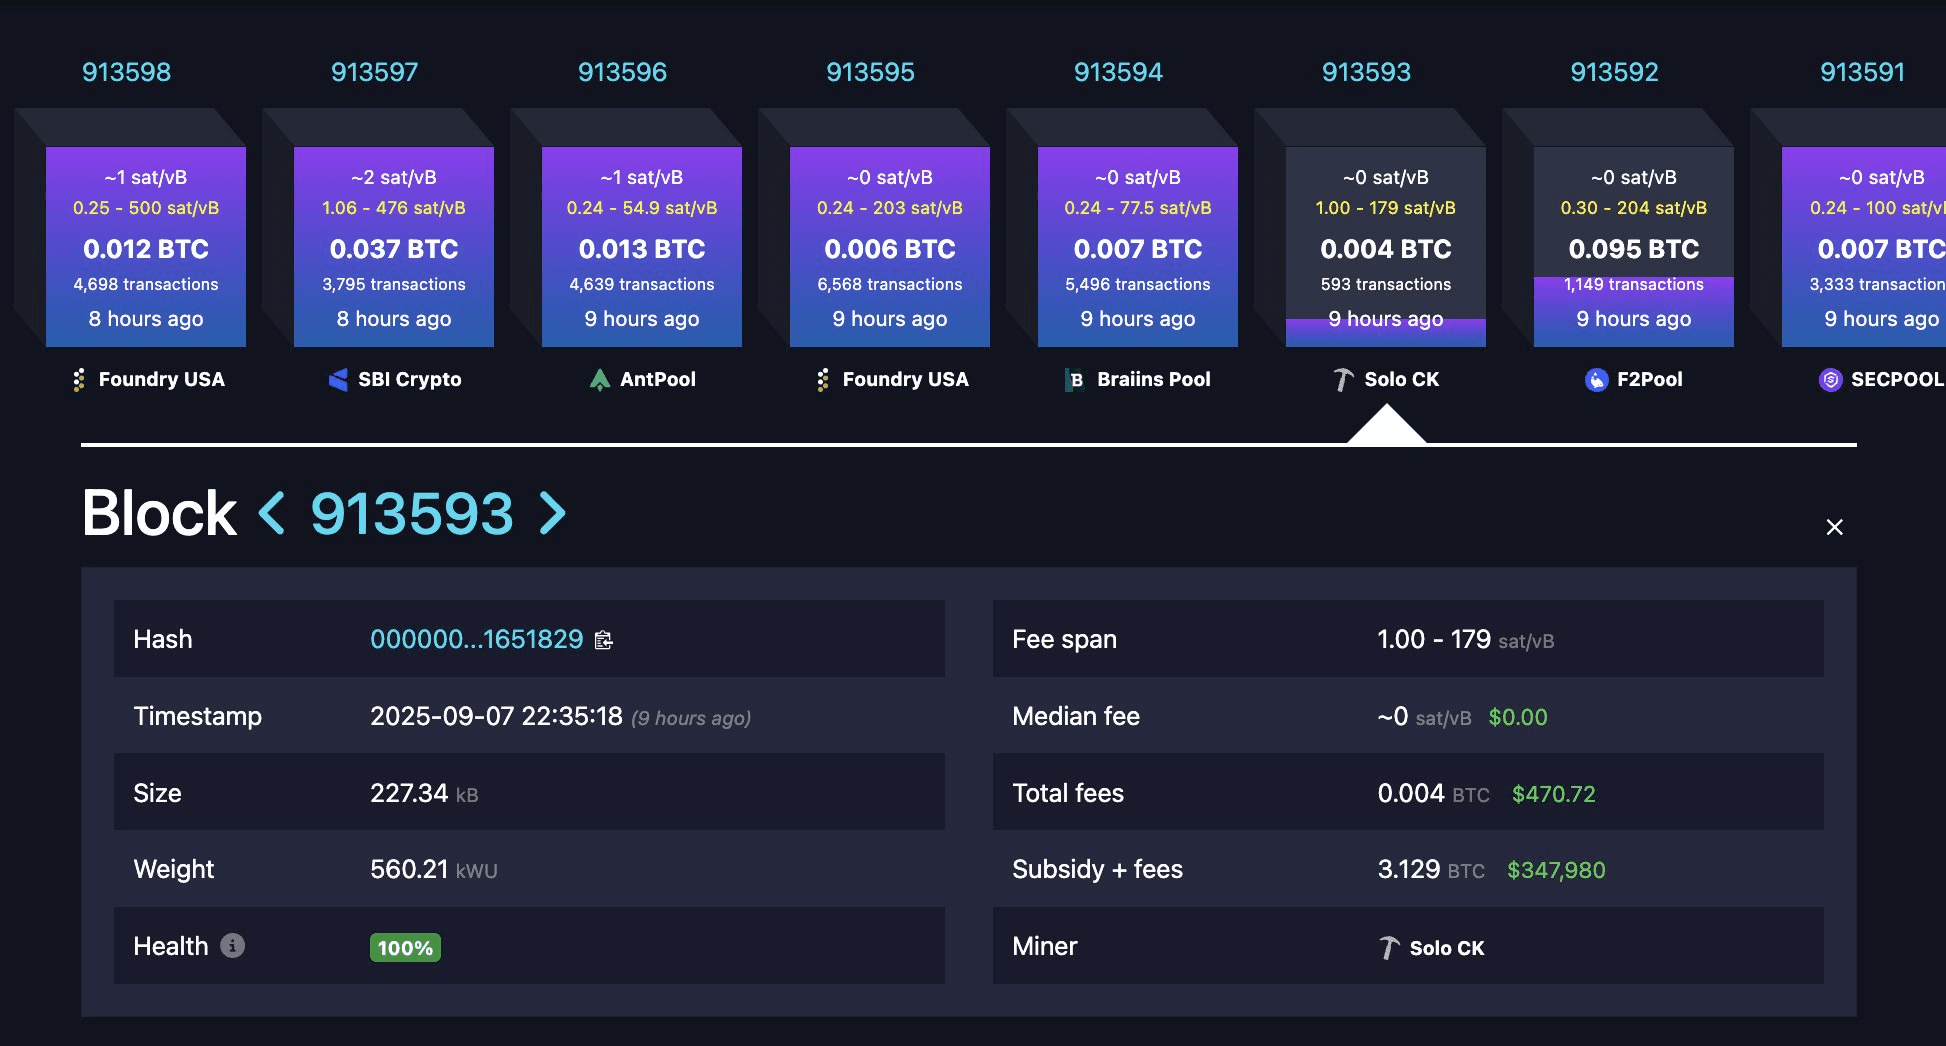Image resolution: width=1946 pixels, height=1046 pixels.
Task: Click the large 913593 block title
Action: click(412, 514)
